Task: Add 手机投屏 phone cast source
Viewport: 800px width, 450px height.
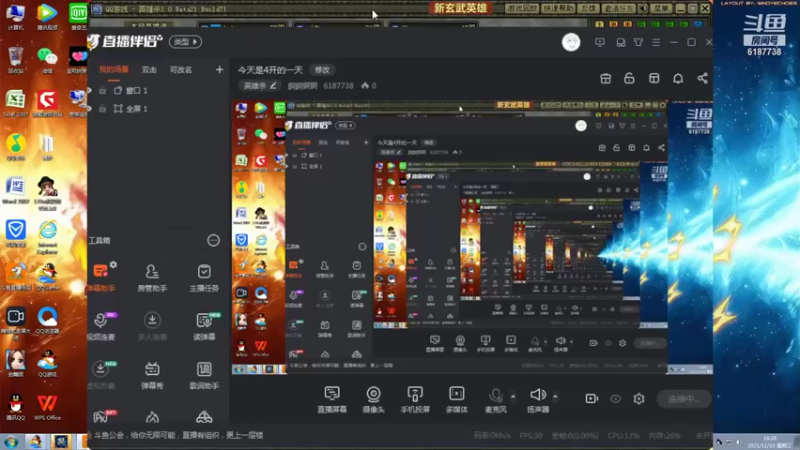Action: [x=415, y=399]
